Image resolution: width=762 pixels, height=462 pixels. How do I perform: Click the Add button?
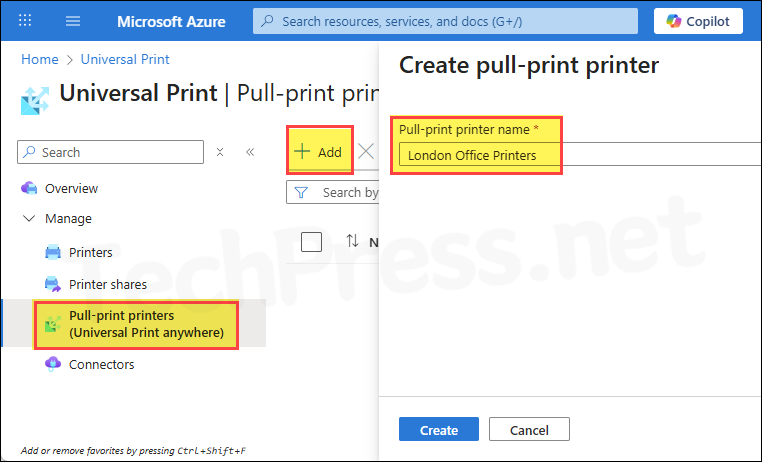[x=319, y=151]
